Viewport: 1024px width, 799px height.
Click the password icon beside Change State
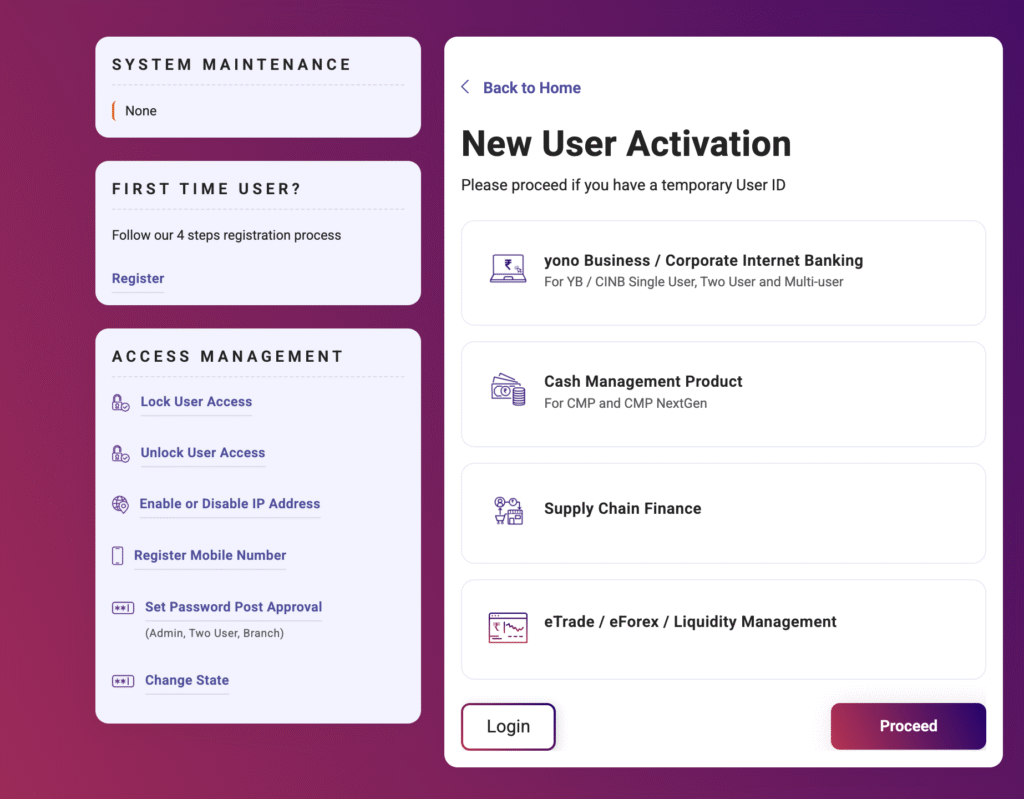[123, 681]
